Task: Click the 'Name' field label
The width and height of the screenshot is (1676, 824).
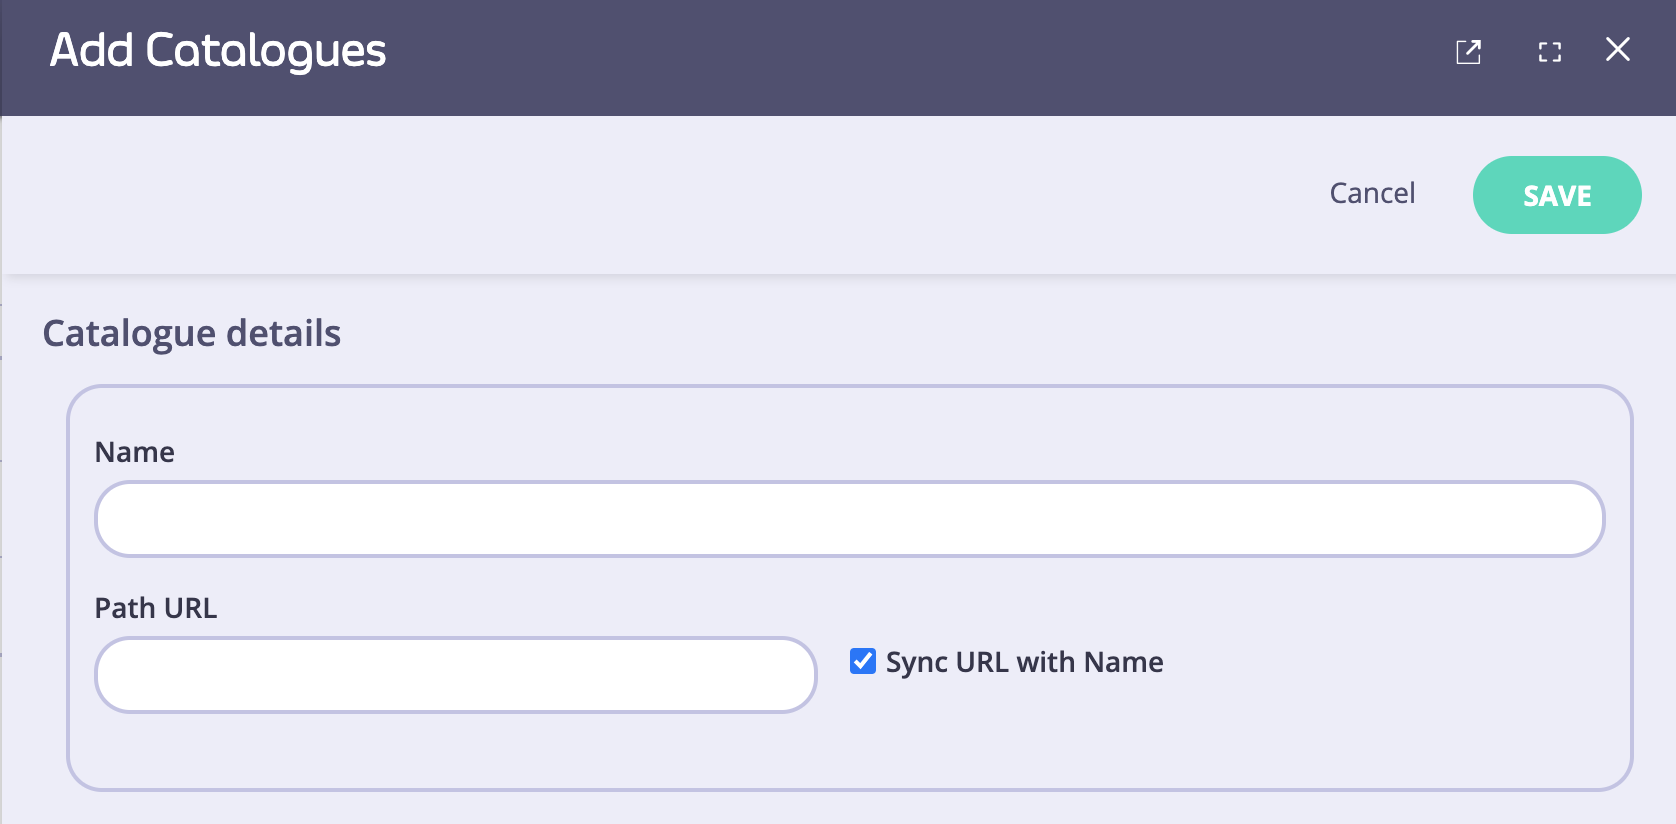Action: click(135, 452)
